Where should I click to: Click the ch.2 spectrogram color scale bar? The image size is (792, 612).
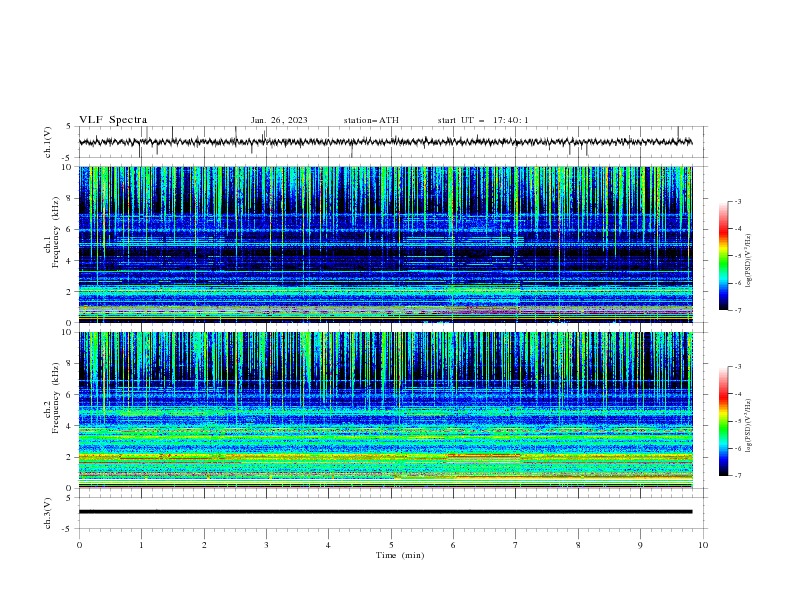pyautogui.click(x=723, y=421)
